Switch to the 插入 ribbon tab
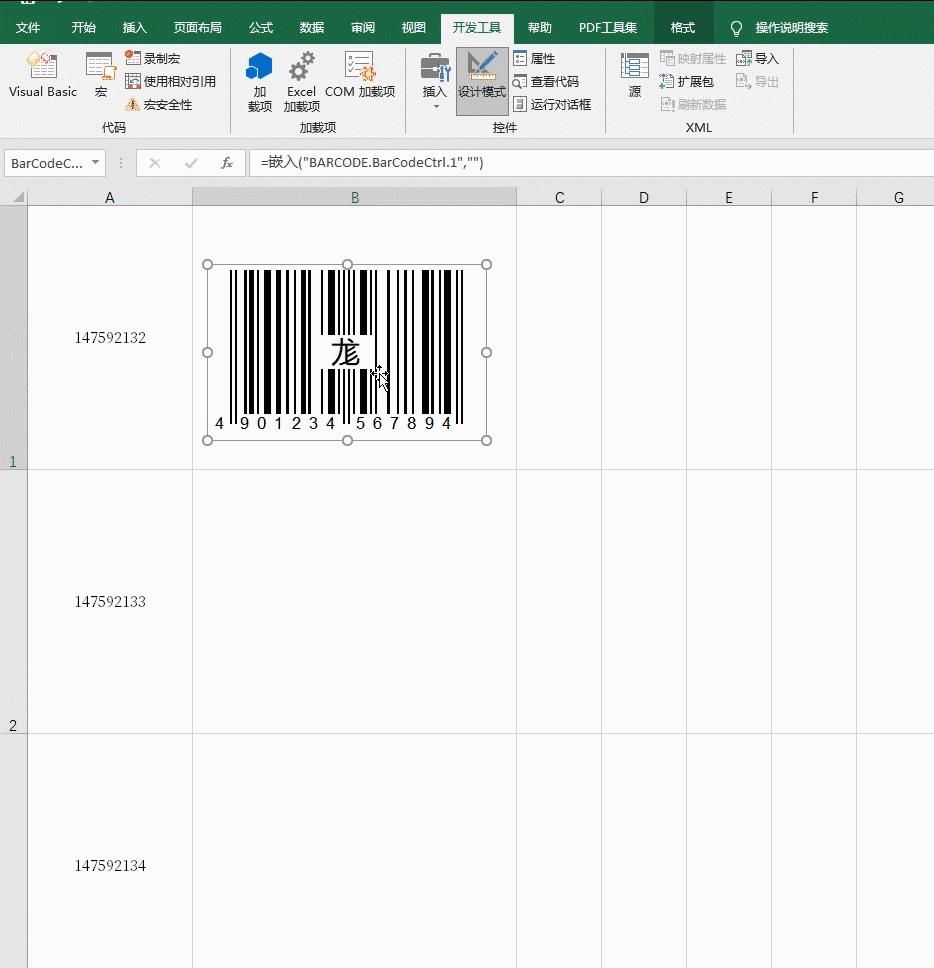 [135, 27]
